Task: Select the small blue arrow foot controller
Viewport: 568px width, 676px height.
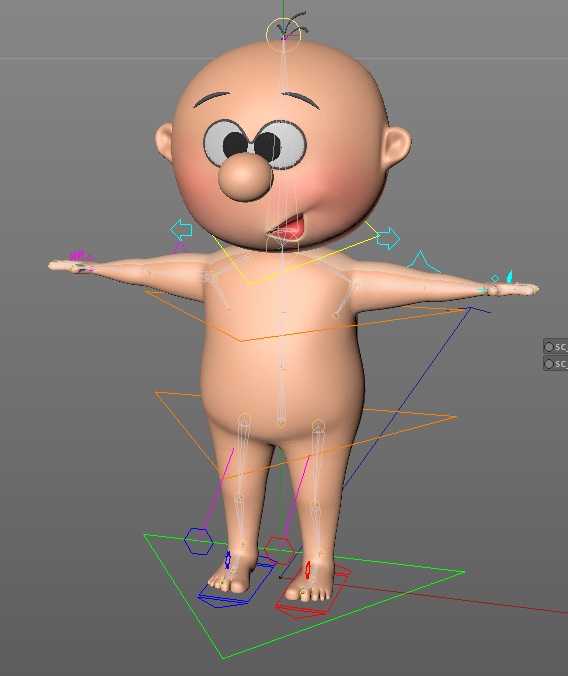Action: pyautogui.click(x=228, y=560)
